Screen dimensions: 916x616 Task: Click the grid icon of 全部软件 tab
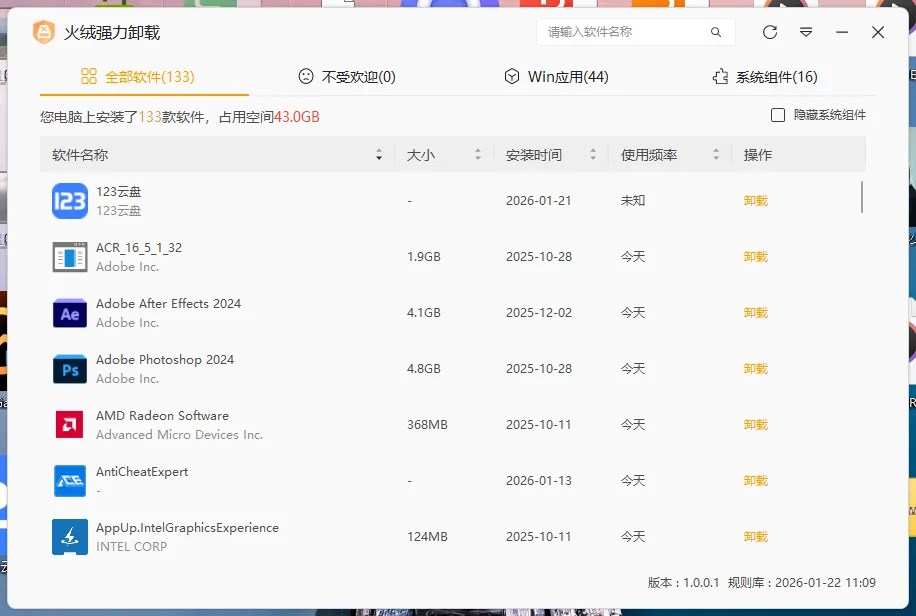(89, 76)
